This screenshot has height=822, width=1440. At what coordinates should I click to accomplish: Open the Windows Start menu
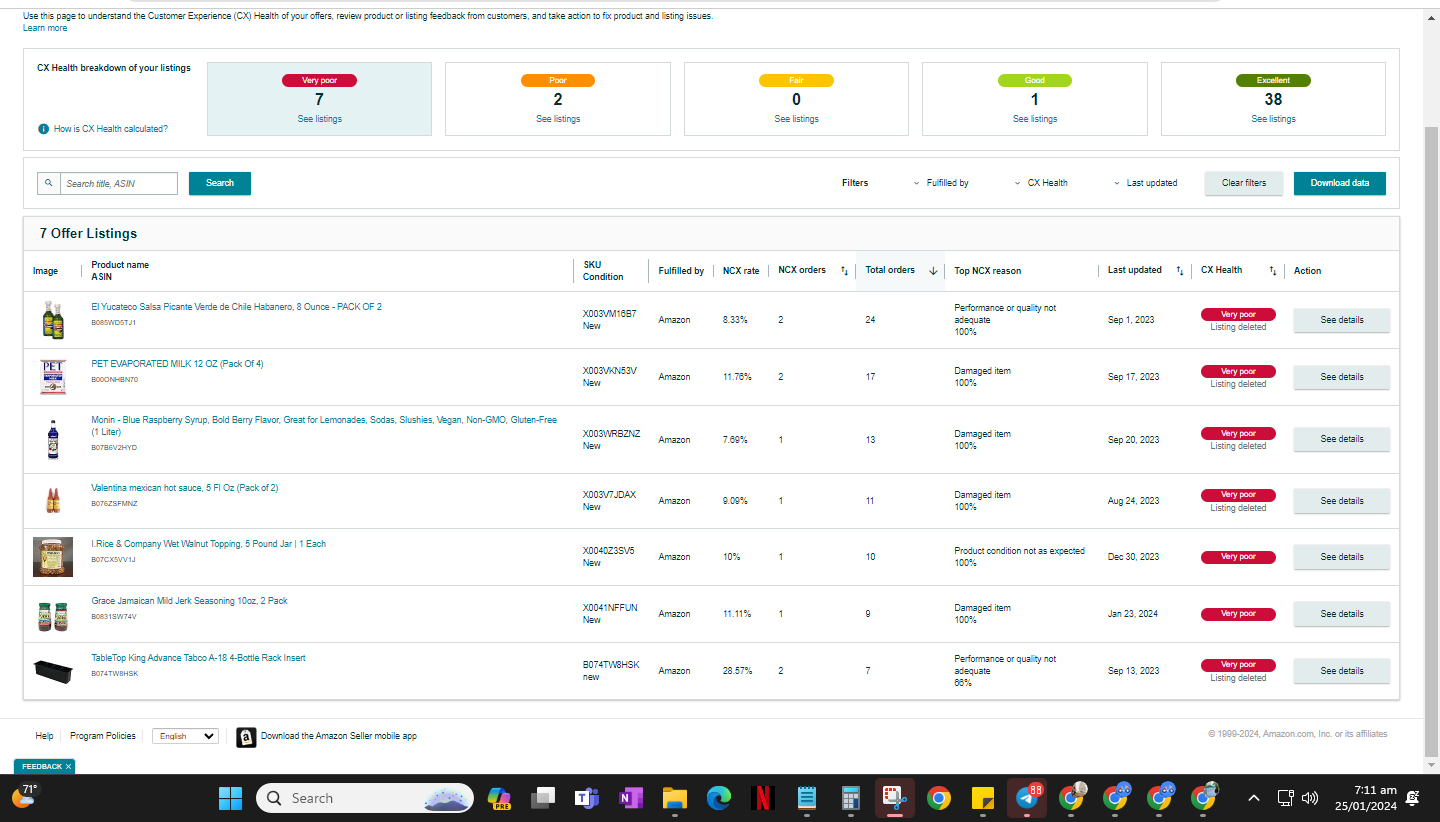click(231, 798)
